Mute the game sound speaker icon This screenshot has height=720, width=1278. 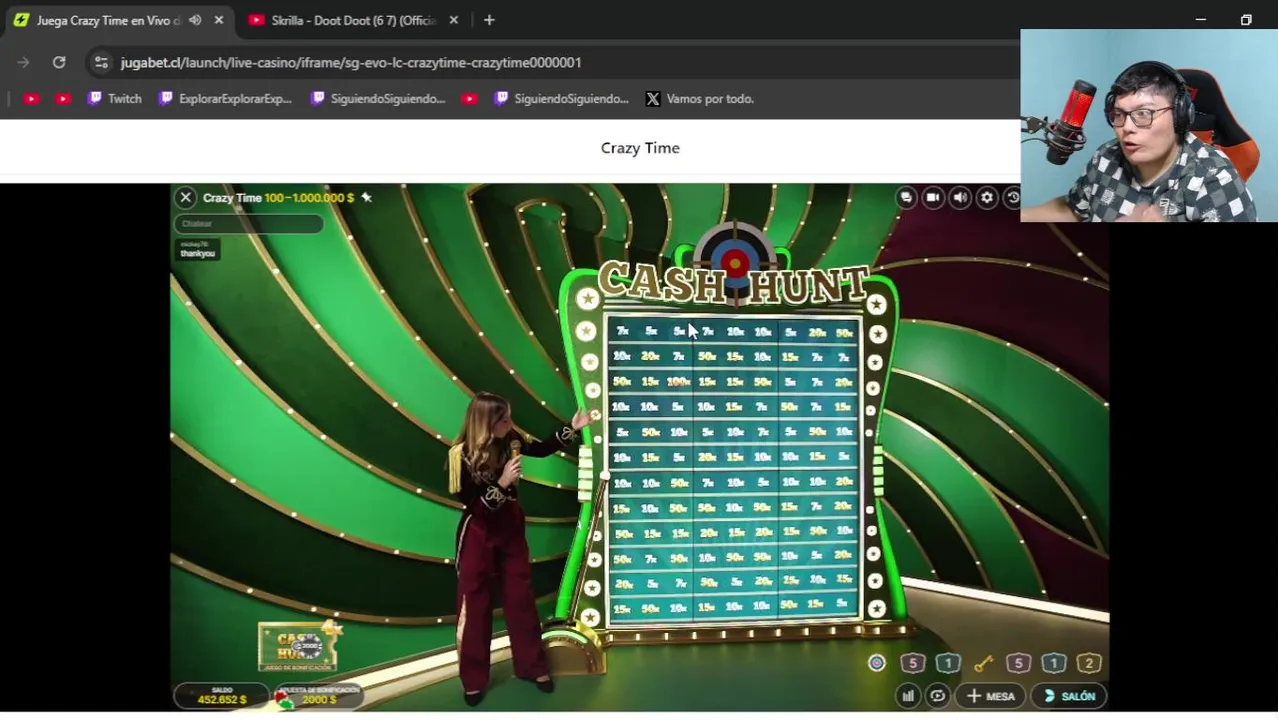click(x=960, y=198)
